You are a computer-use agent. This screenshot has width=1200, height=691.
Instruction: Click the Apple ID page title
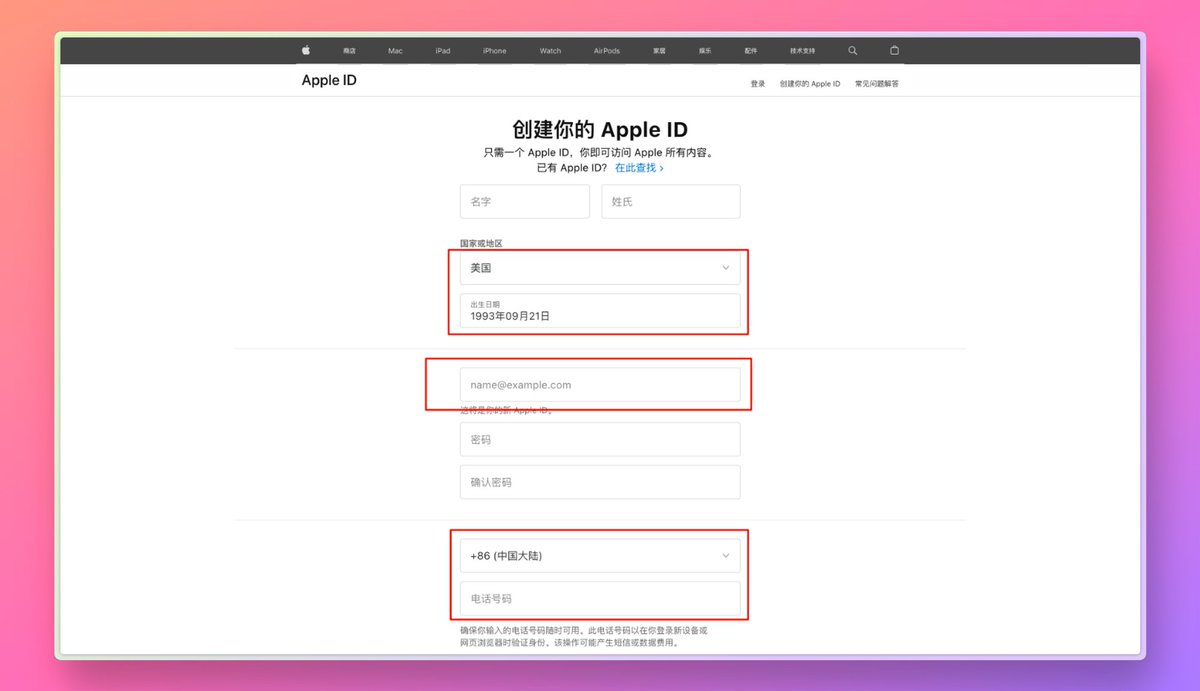click(329, 80)
